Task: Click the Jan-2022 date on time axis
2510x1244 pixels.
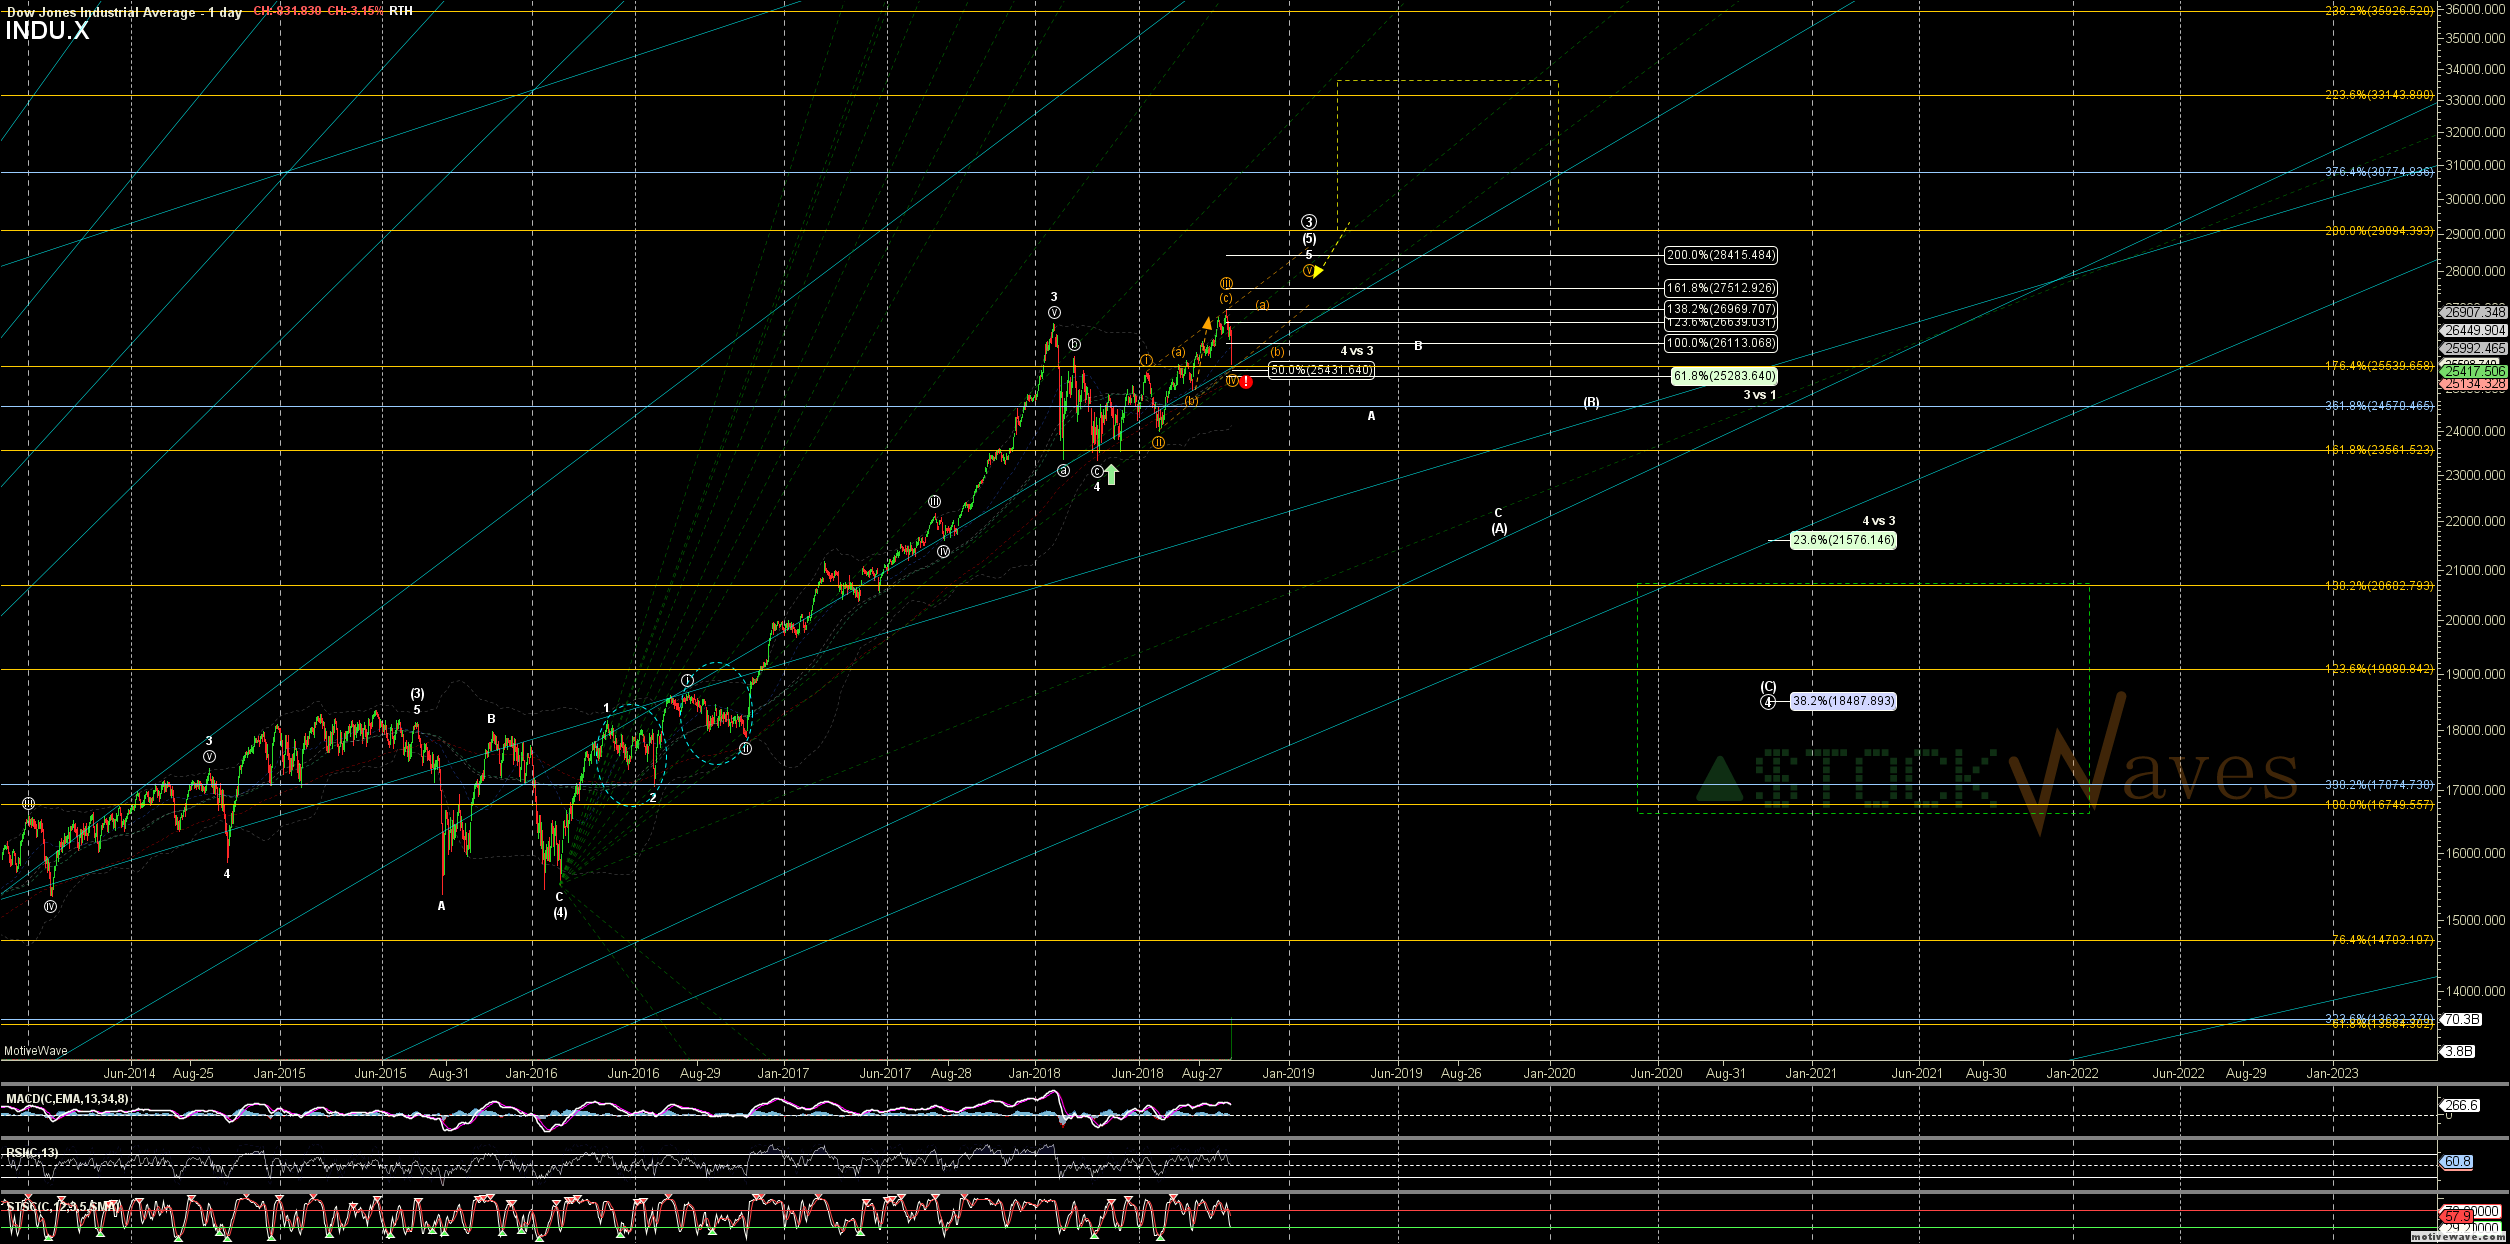Action: click(2072, 1074)
